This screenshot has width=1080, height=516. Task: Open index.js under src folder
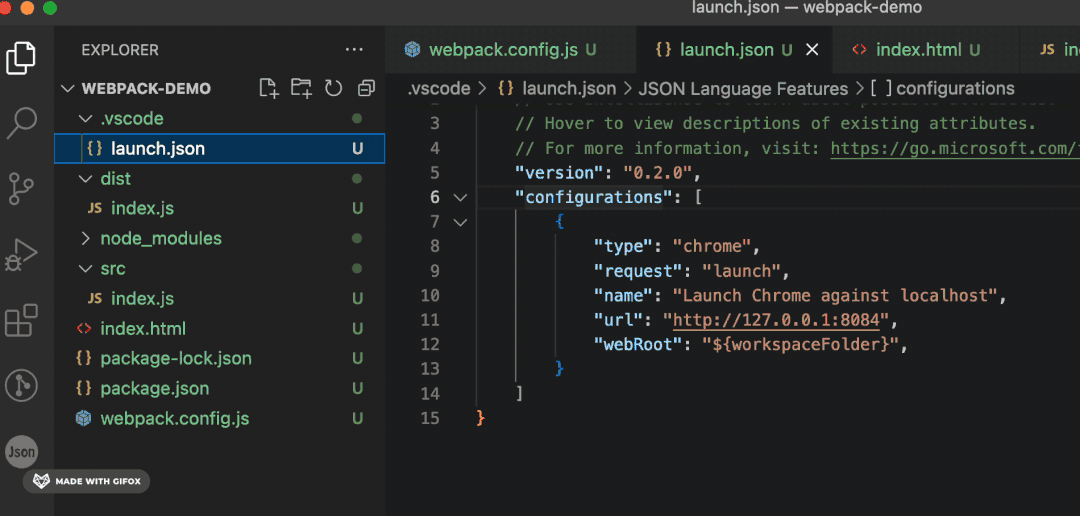pyautogui.click(x=220, y=298)
